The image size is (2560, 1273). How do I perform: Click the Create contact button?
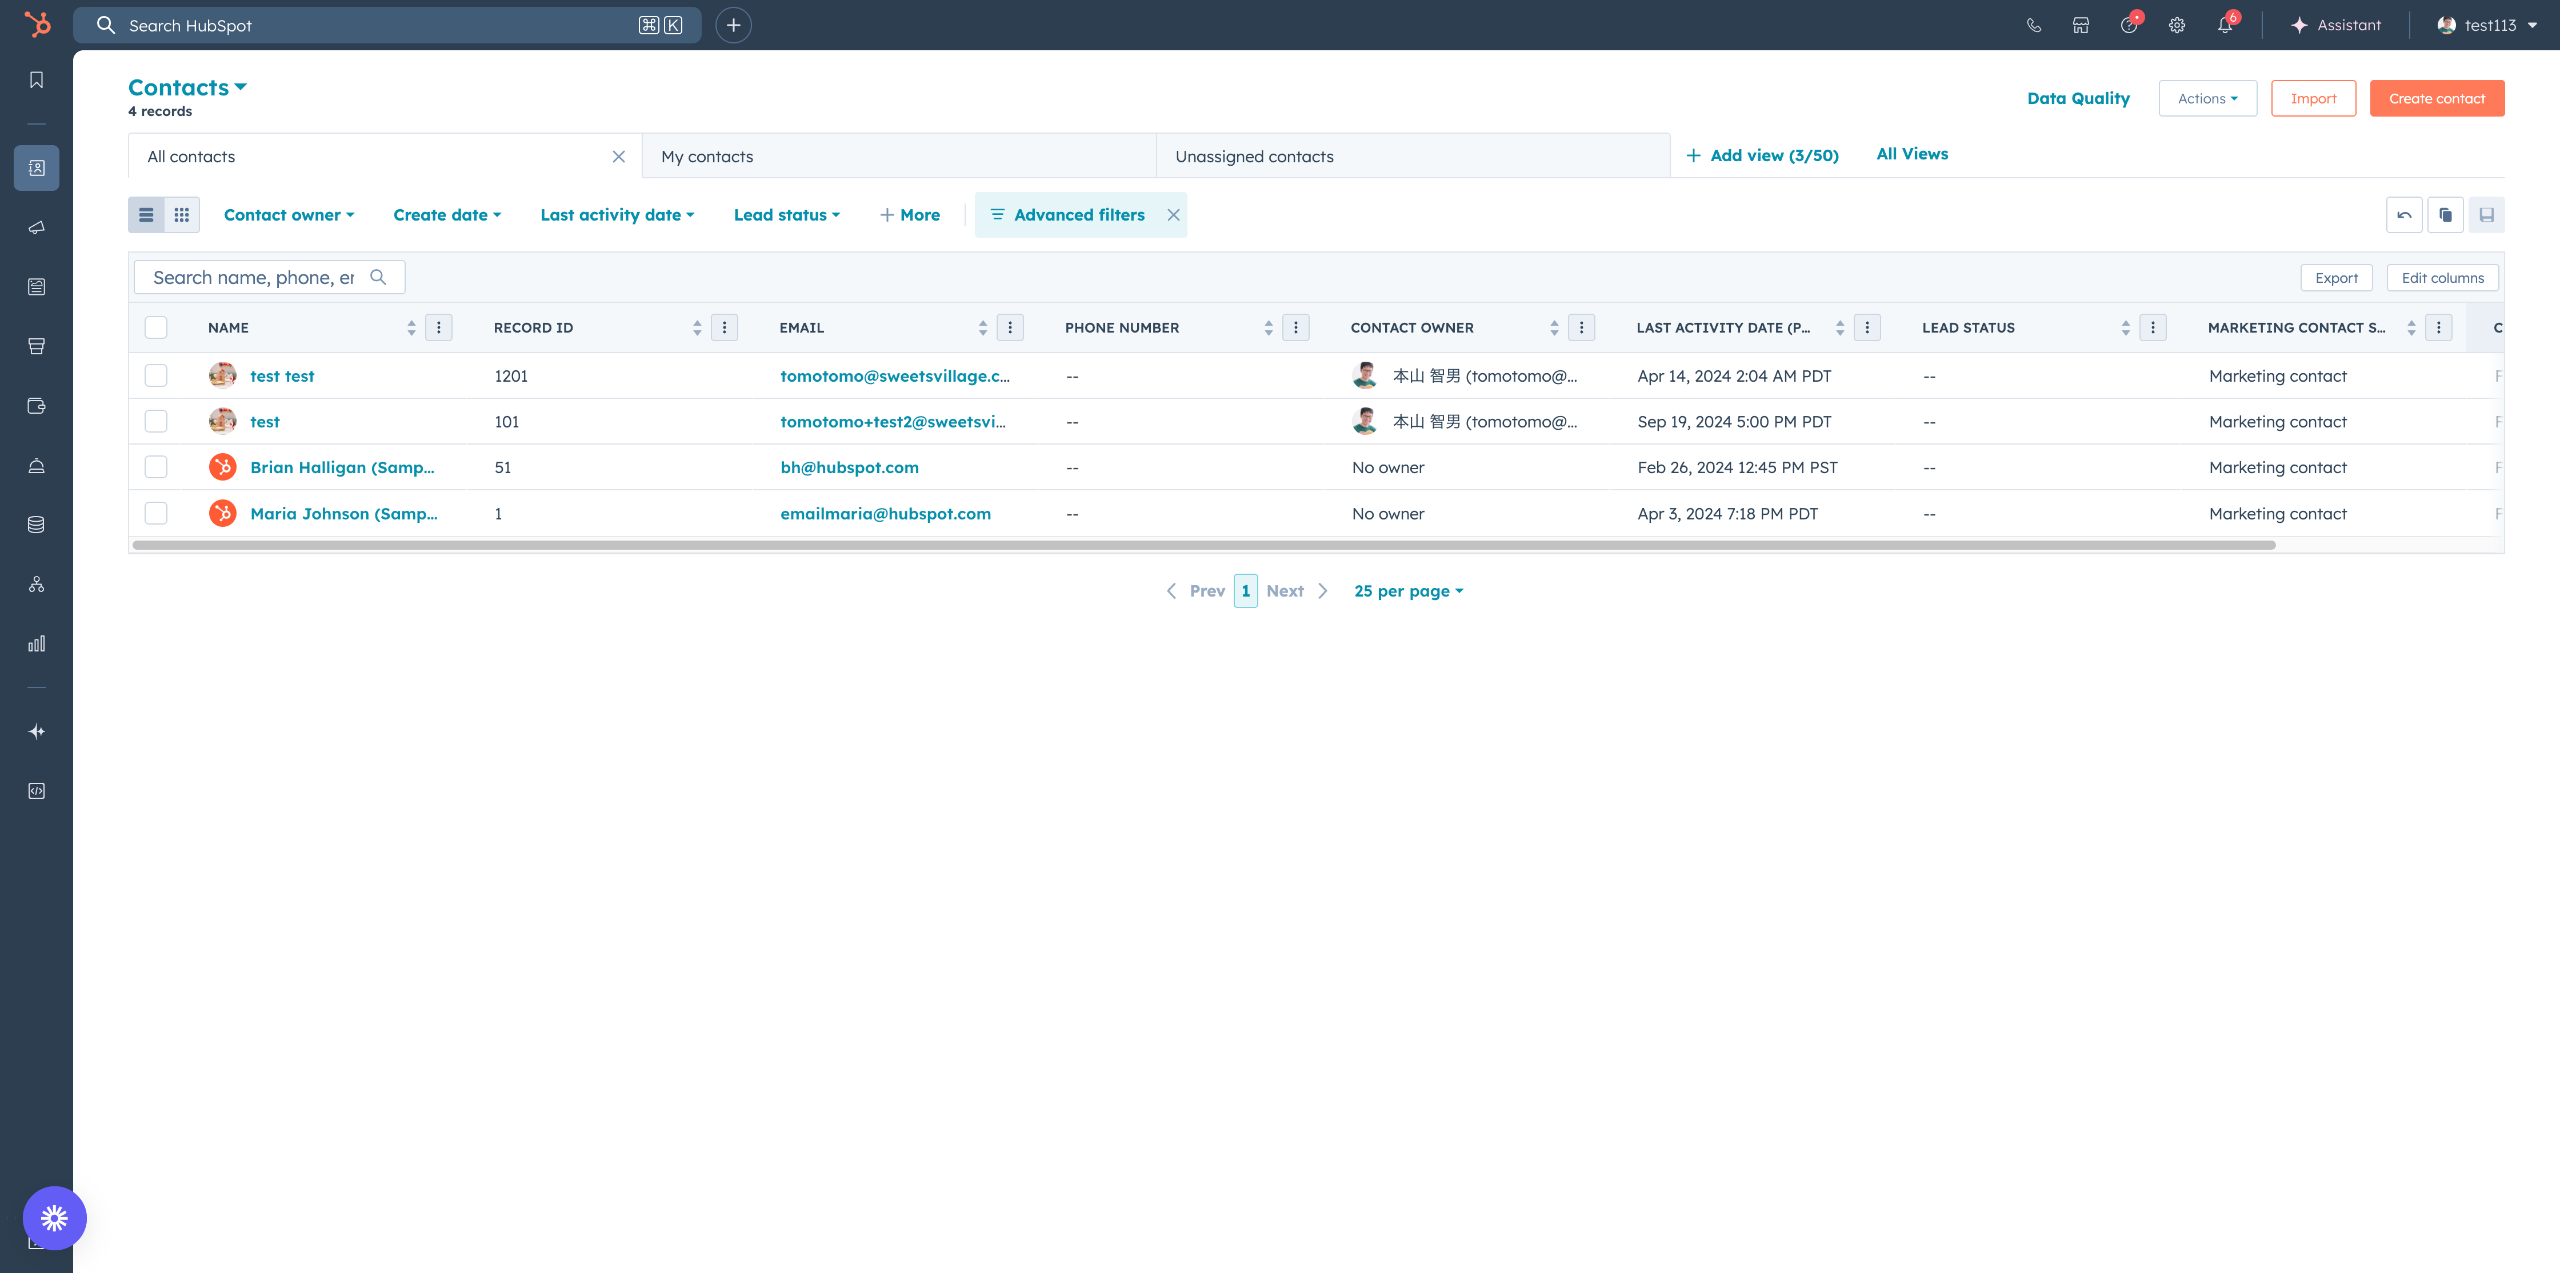point(2436,99)
